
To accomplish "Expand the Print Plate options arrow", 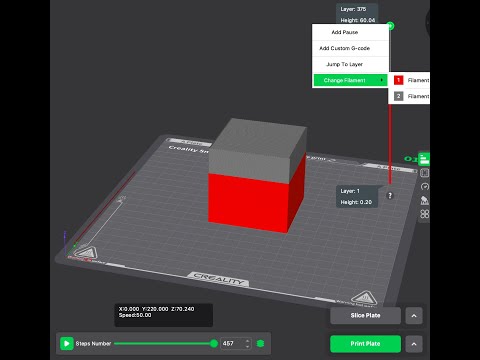I will (x=414, y=344).
